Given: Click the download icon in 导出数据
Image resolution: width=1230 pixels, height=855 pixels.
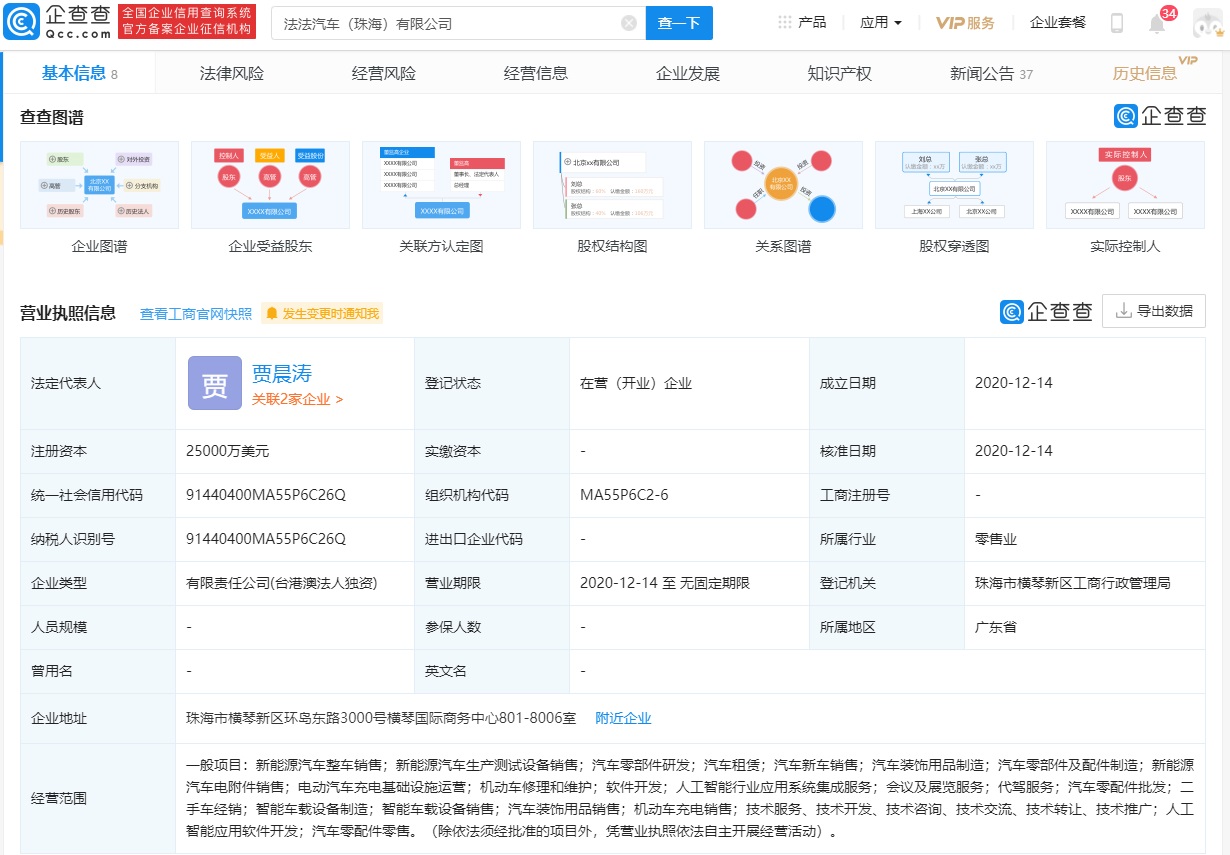Looking at the screenshot, I should (1123, 311).
